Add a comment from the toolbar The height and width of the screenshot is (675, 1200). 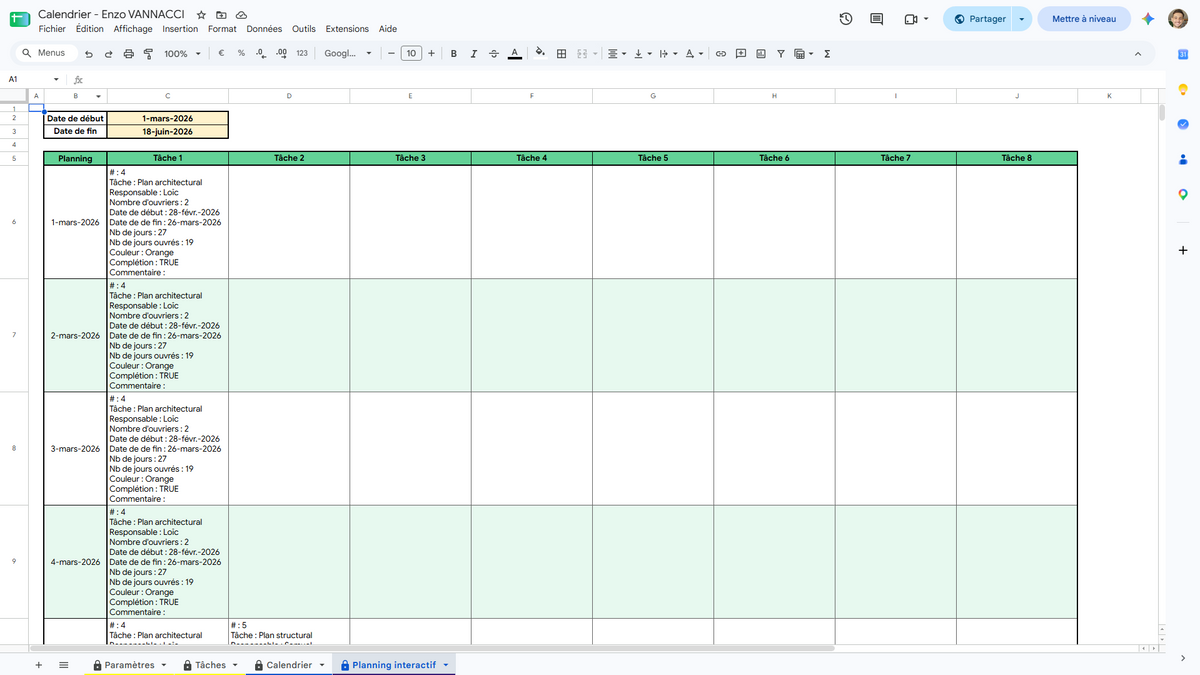741,53
